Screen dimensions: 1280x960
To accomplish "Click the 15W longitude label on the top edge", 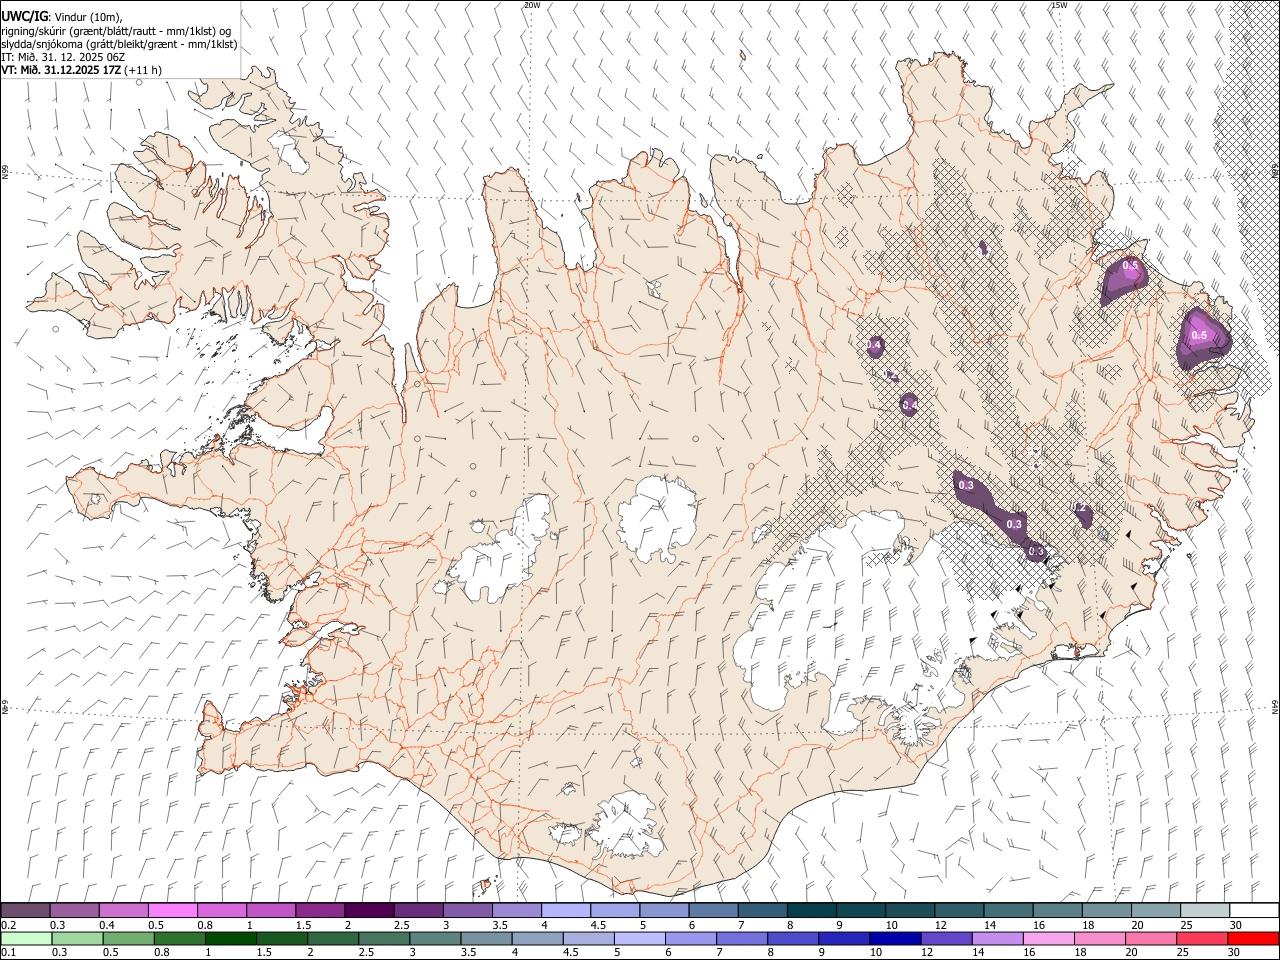I will click(1059, 5).
